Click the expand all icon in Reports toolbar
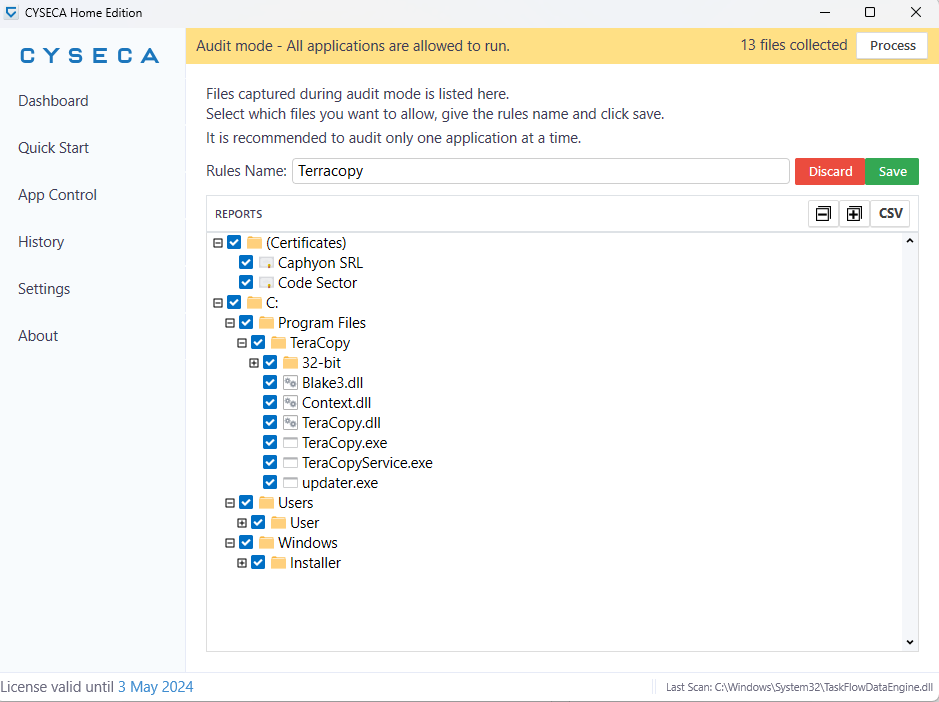This screenshot has width=939, height=702. pos(854,214)
